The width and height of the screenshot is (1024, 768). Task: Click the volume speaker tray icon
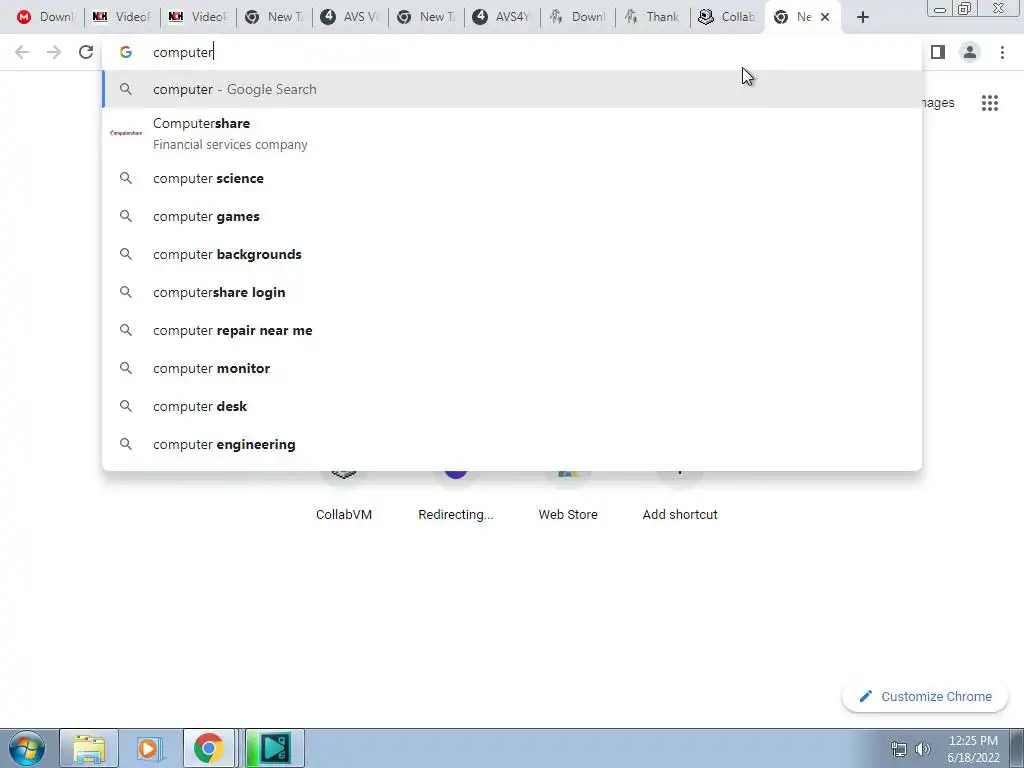coord(923,748)
